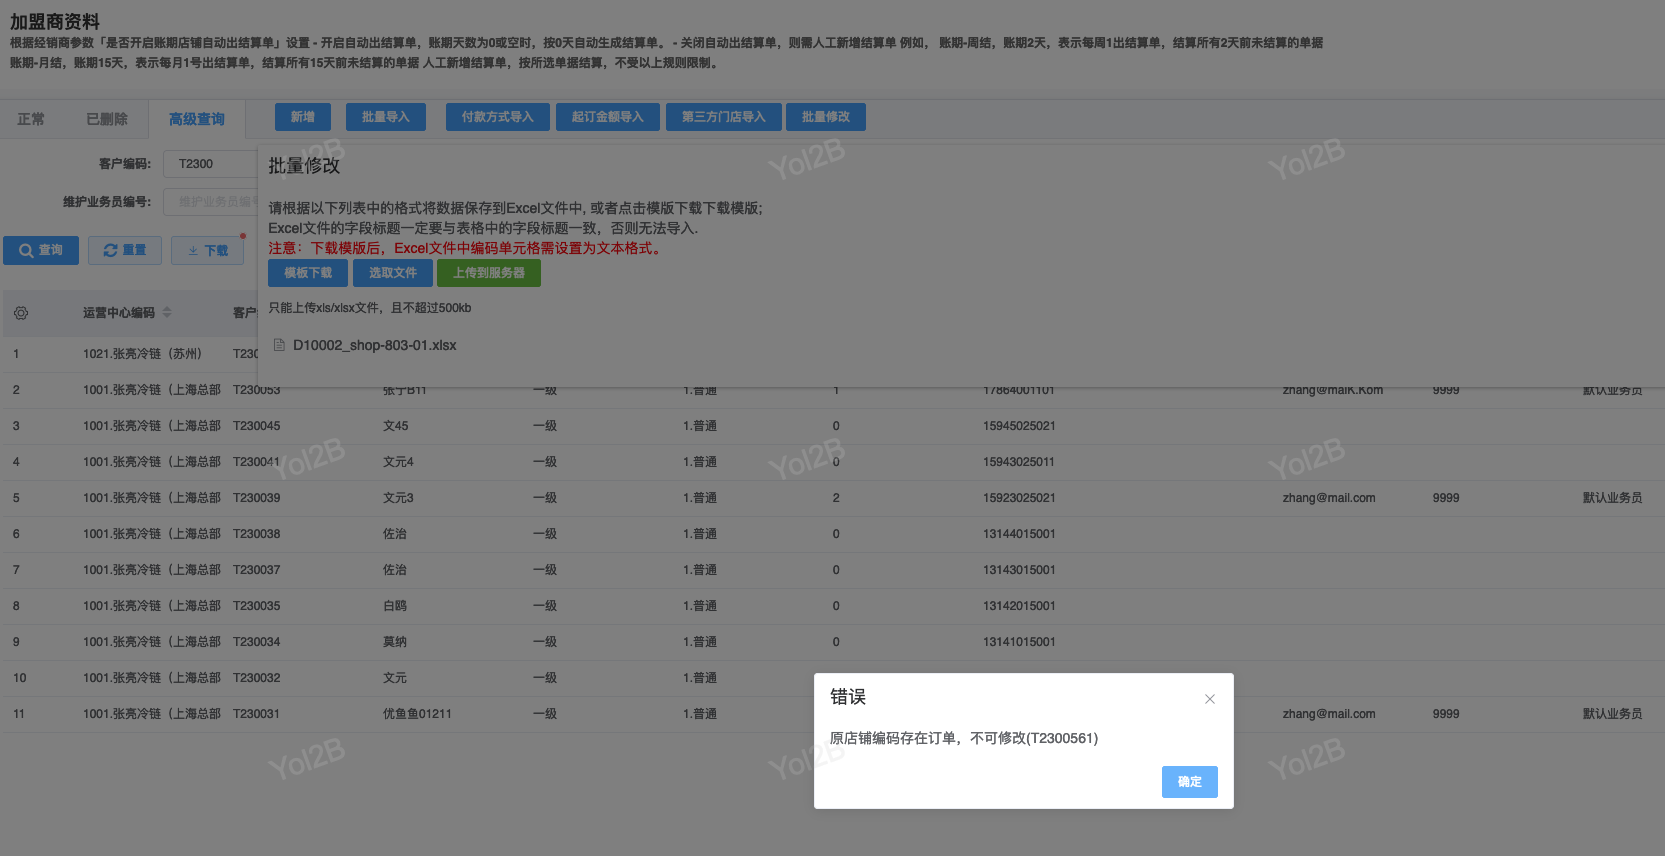Select customer code T230039 cell

click(257, 498)
